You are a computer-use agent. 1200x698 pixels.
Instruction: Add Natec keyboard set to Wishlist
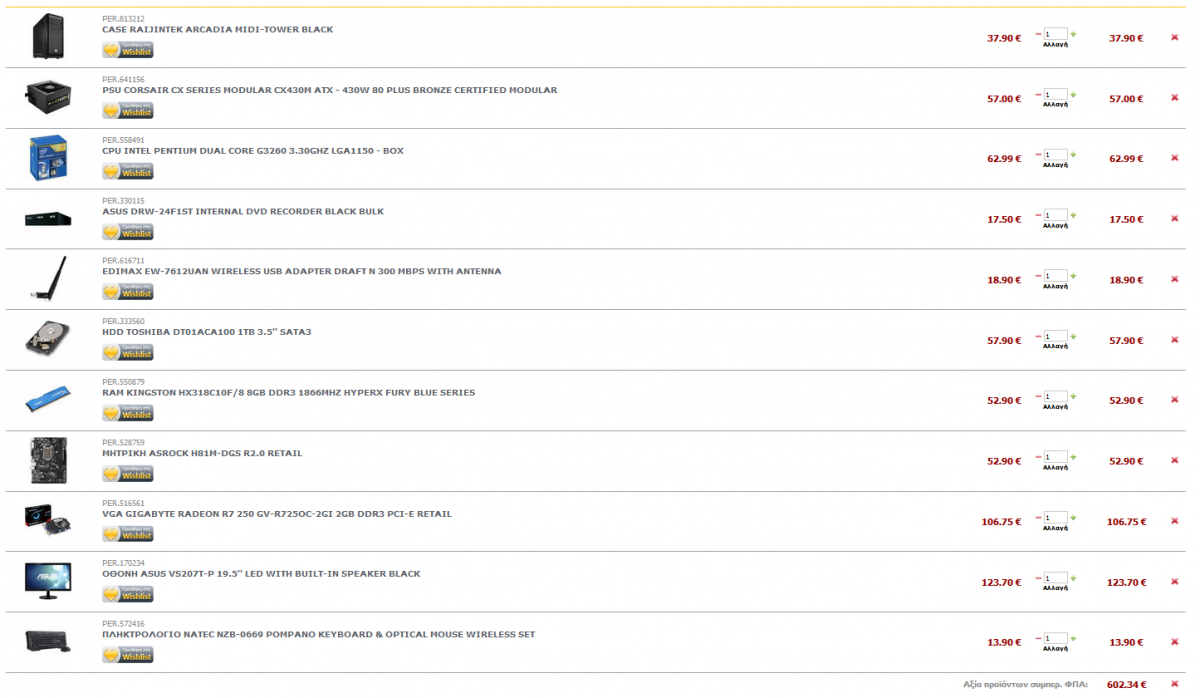click(128, 655)
